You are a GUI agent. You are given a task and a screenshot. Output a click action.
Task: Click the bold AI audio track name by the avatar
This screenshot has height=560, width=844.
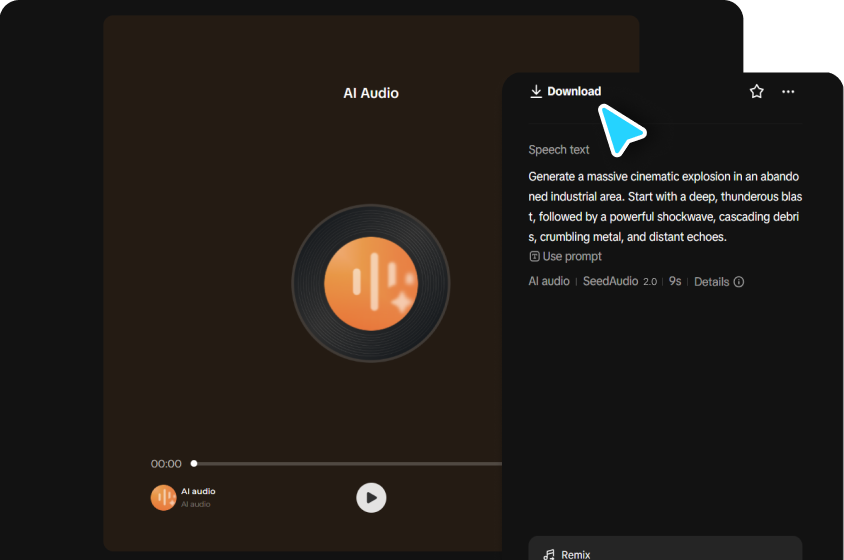(198, 491)
